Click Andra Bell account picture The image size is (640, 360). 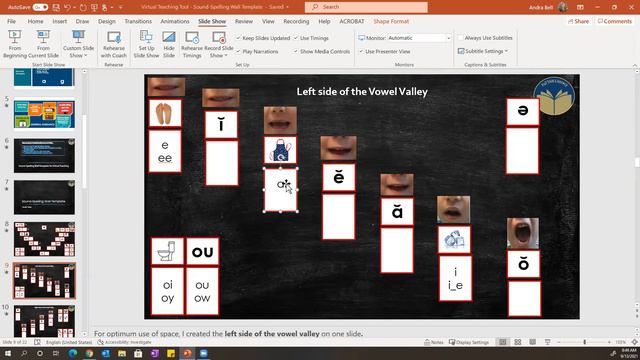(563, 7)
